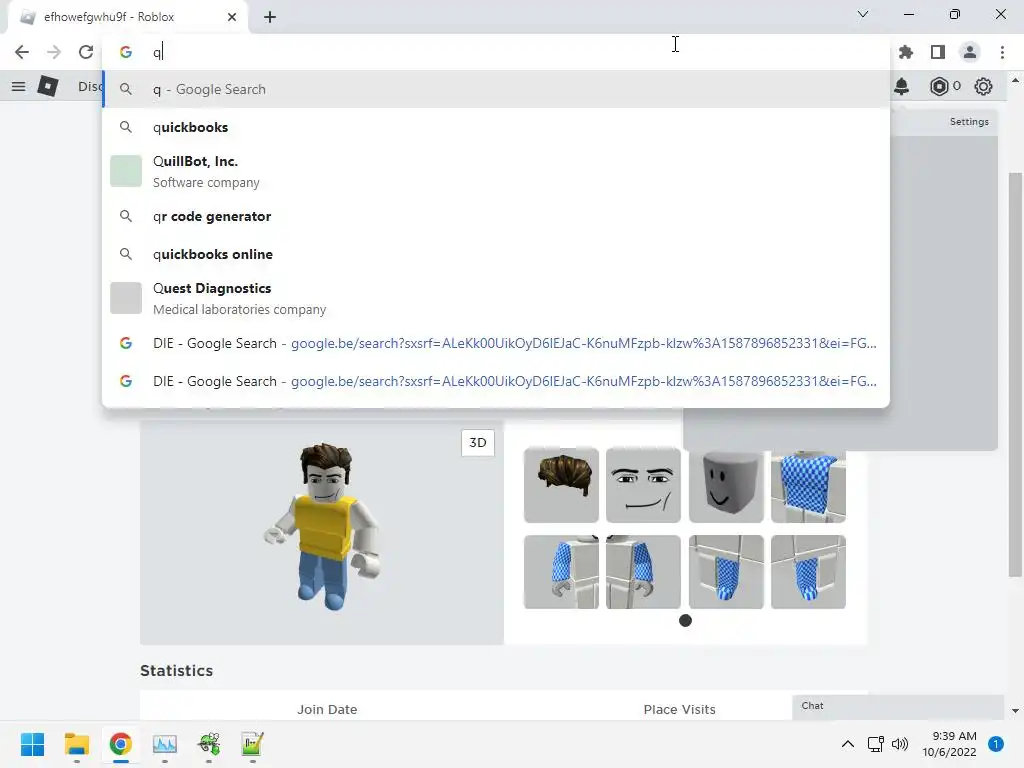Open the Roblox settings gear

tap(984, 86)
